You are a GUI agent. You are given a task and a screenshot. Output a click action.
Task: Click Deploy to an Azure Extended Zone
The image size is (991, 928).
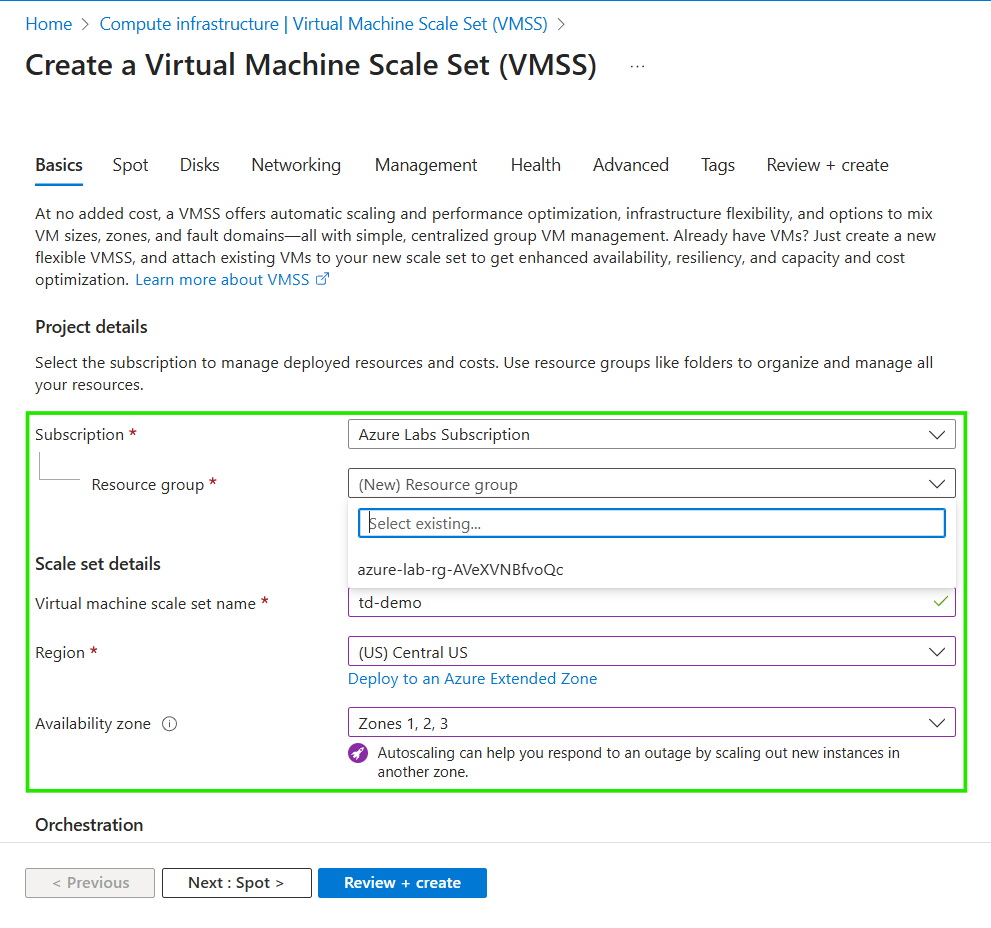472,679
